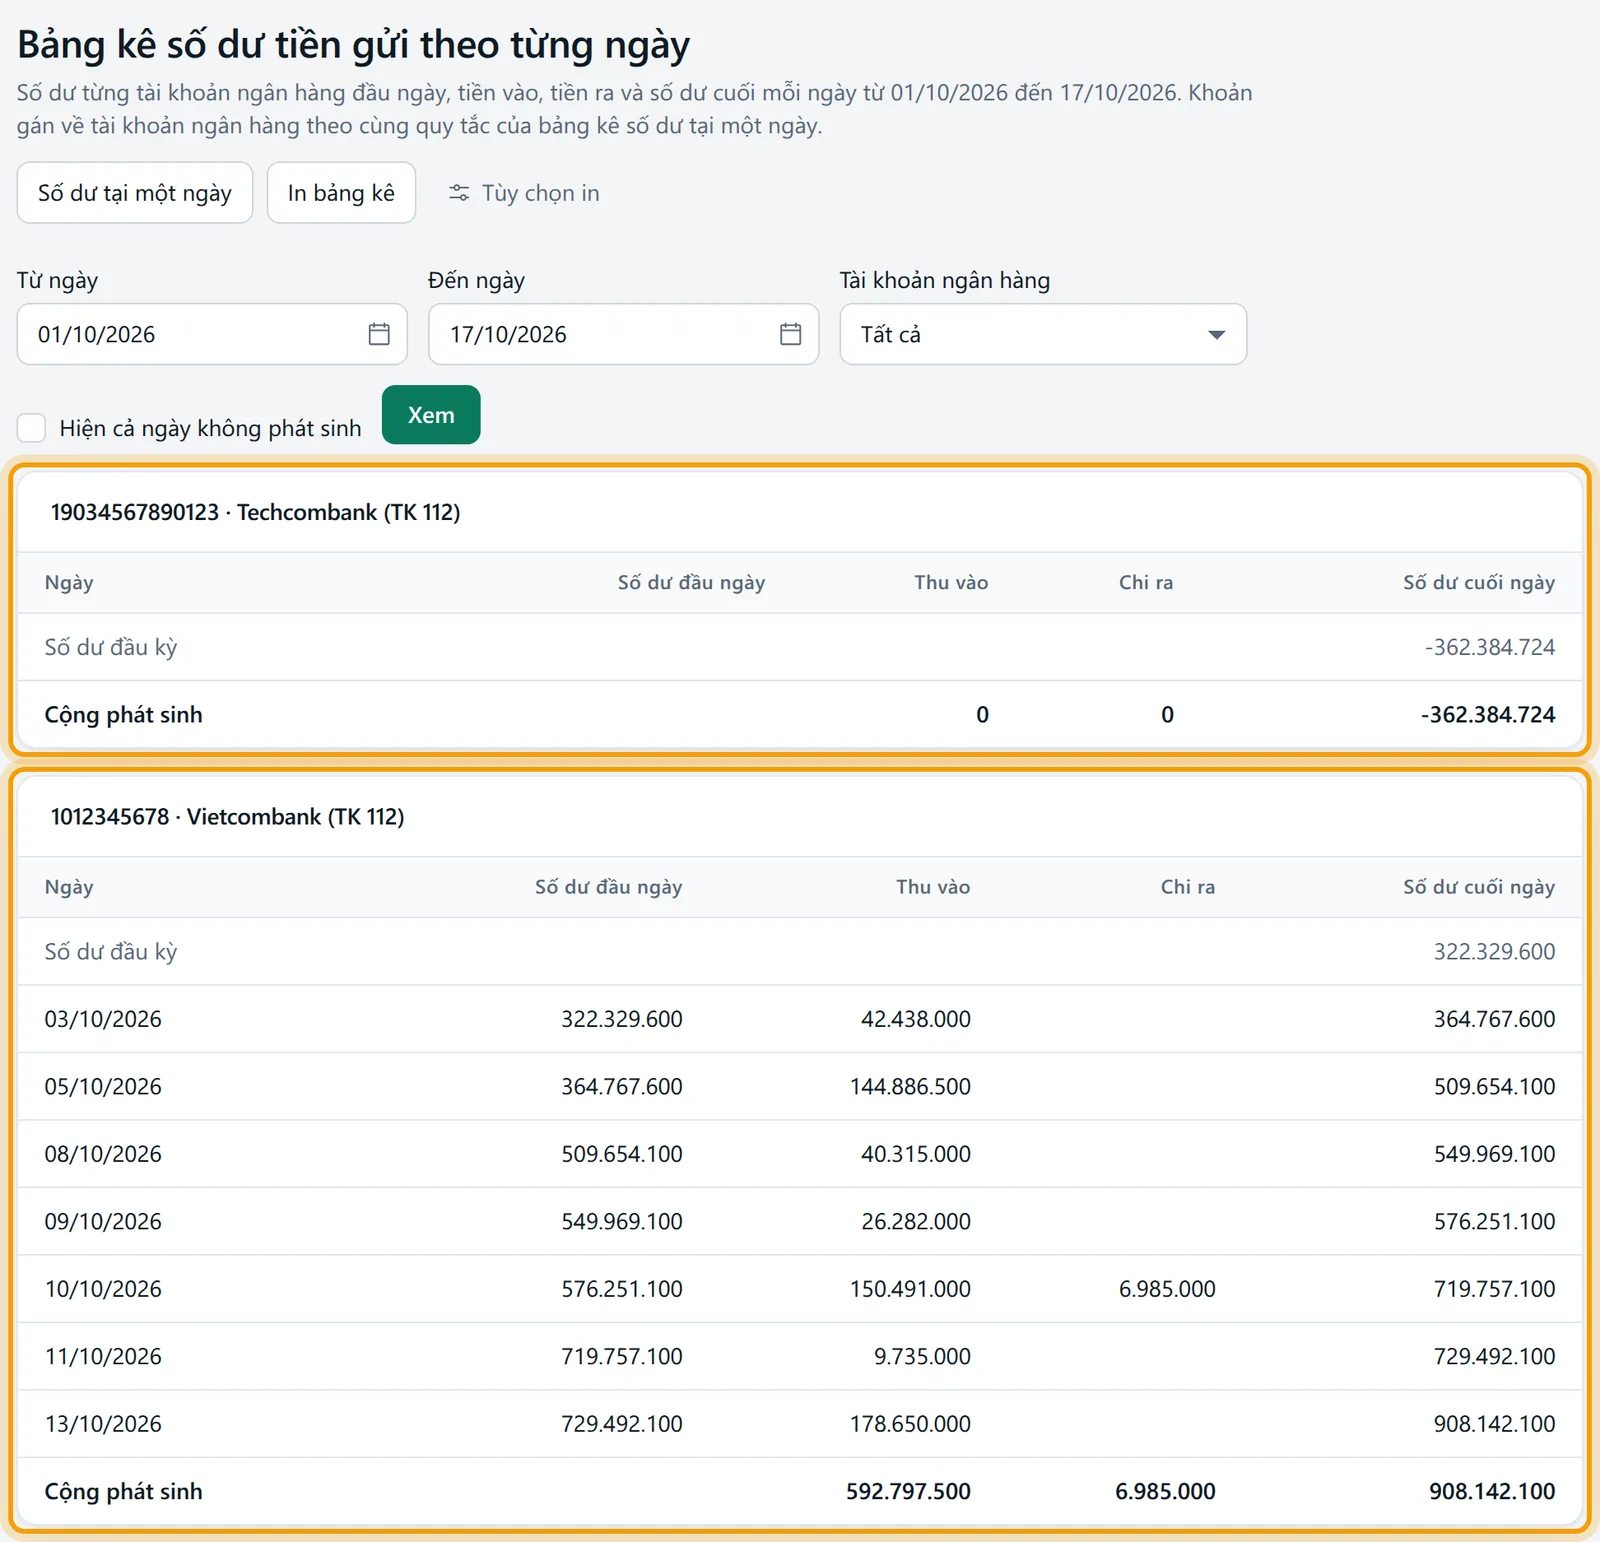Open the Đến ngày calendar icon

point(790,334)
